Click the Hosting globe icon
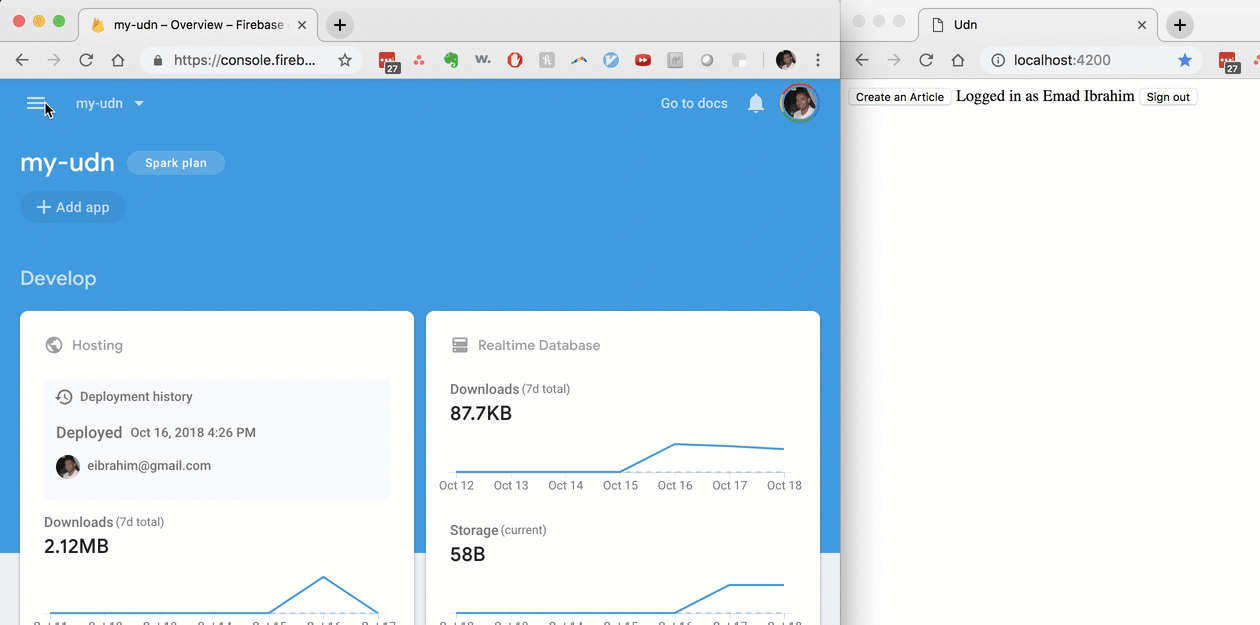Viewport: 1260px width, 625px height. [x=54, y=345]
